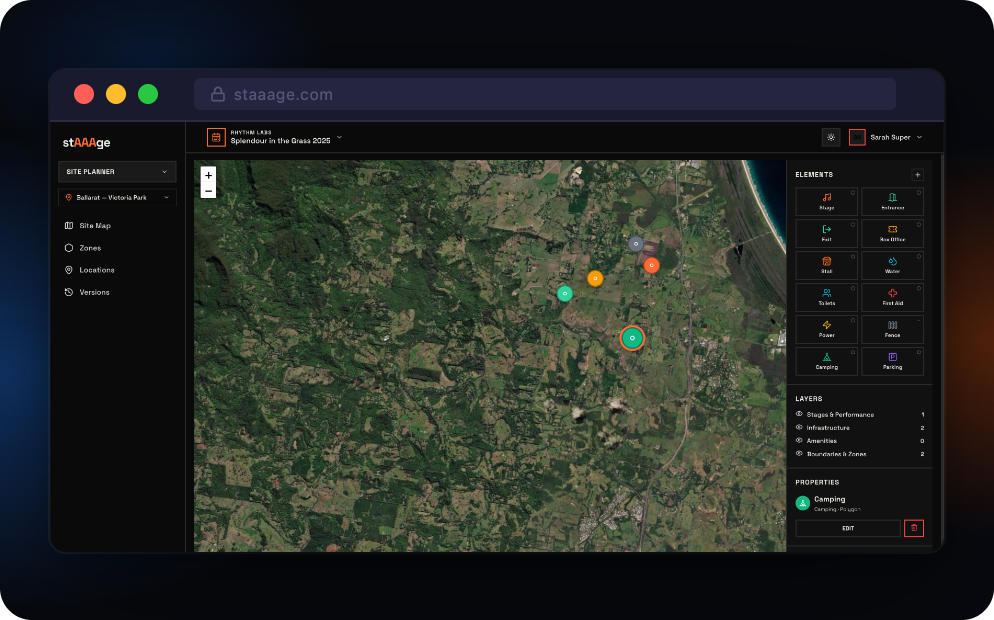The image size is (994, 620).
Task: Open the Site Planner dropdown
Action: tap(117, 172)
